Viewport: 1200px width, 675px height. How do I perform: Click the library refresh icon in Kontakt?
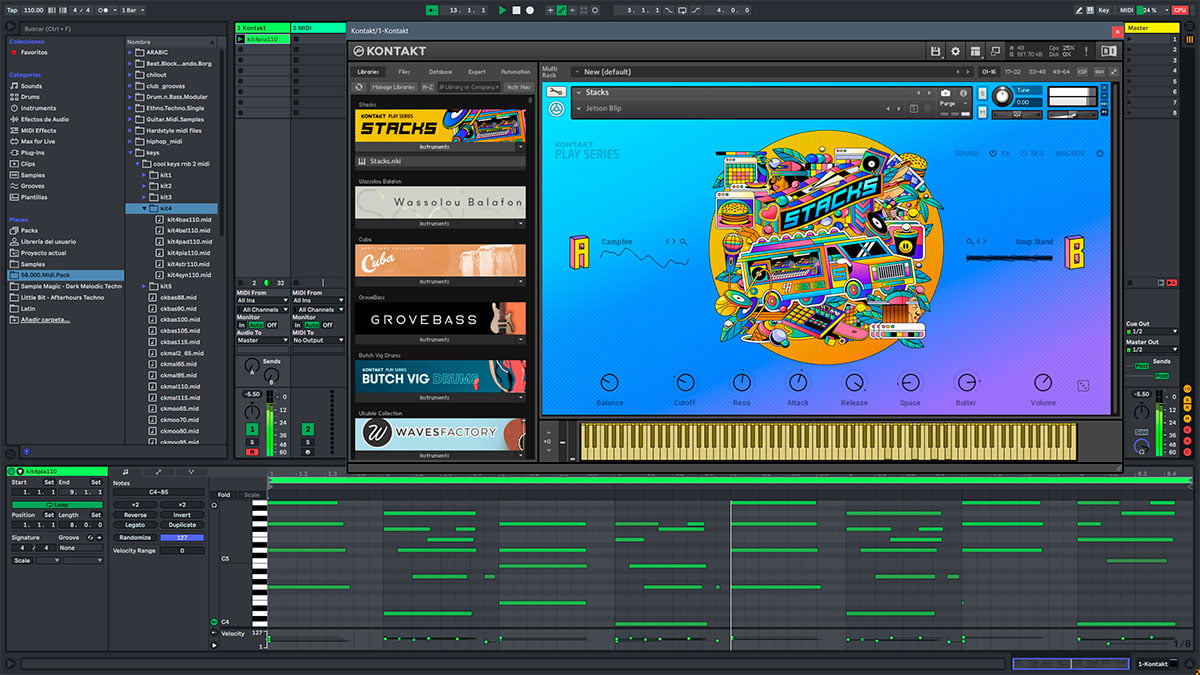click(x=360, y=87)
